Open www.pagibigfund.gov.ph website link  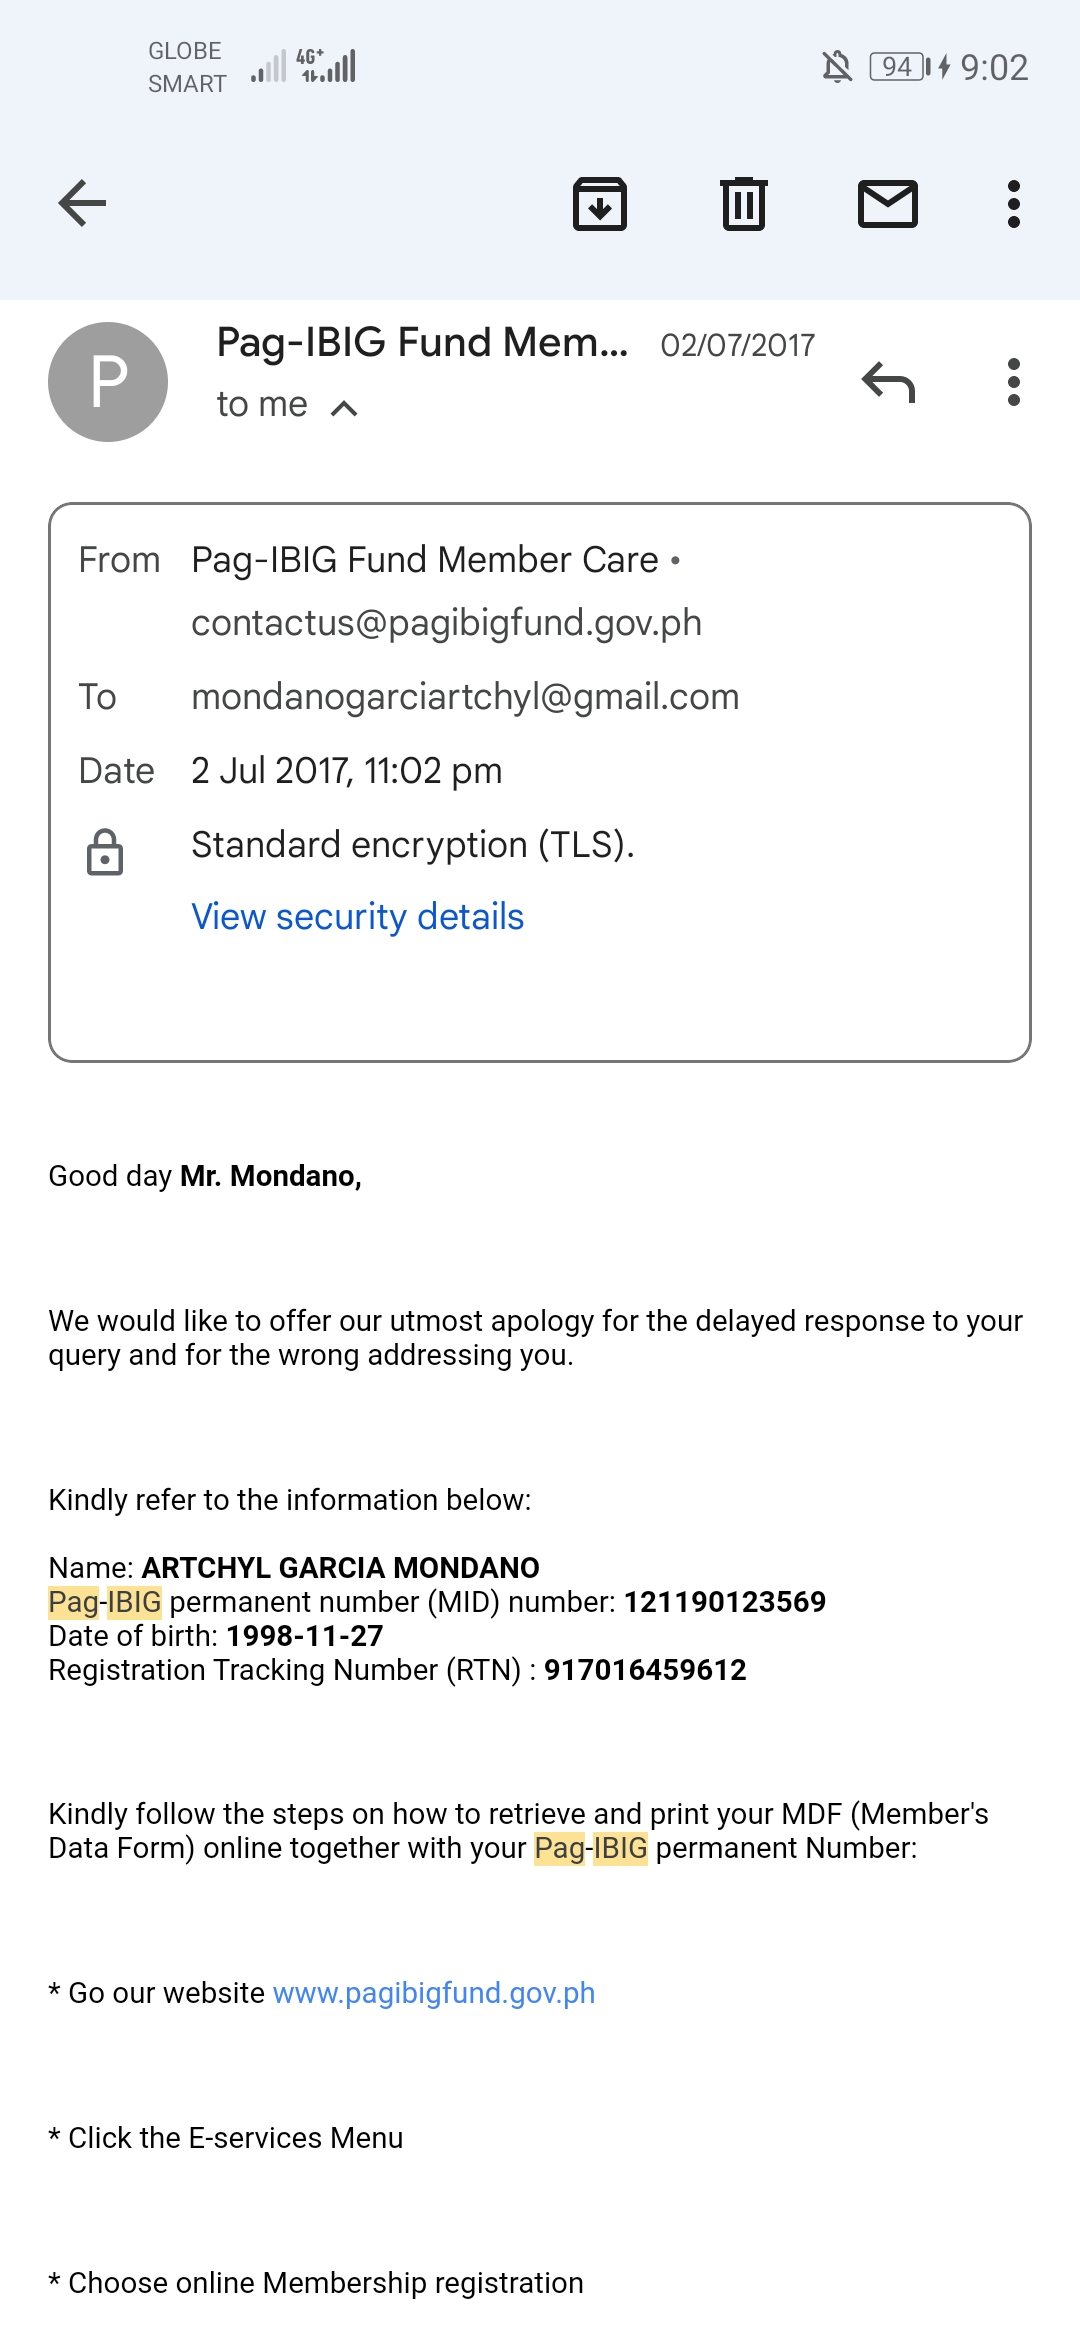434,1993
